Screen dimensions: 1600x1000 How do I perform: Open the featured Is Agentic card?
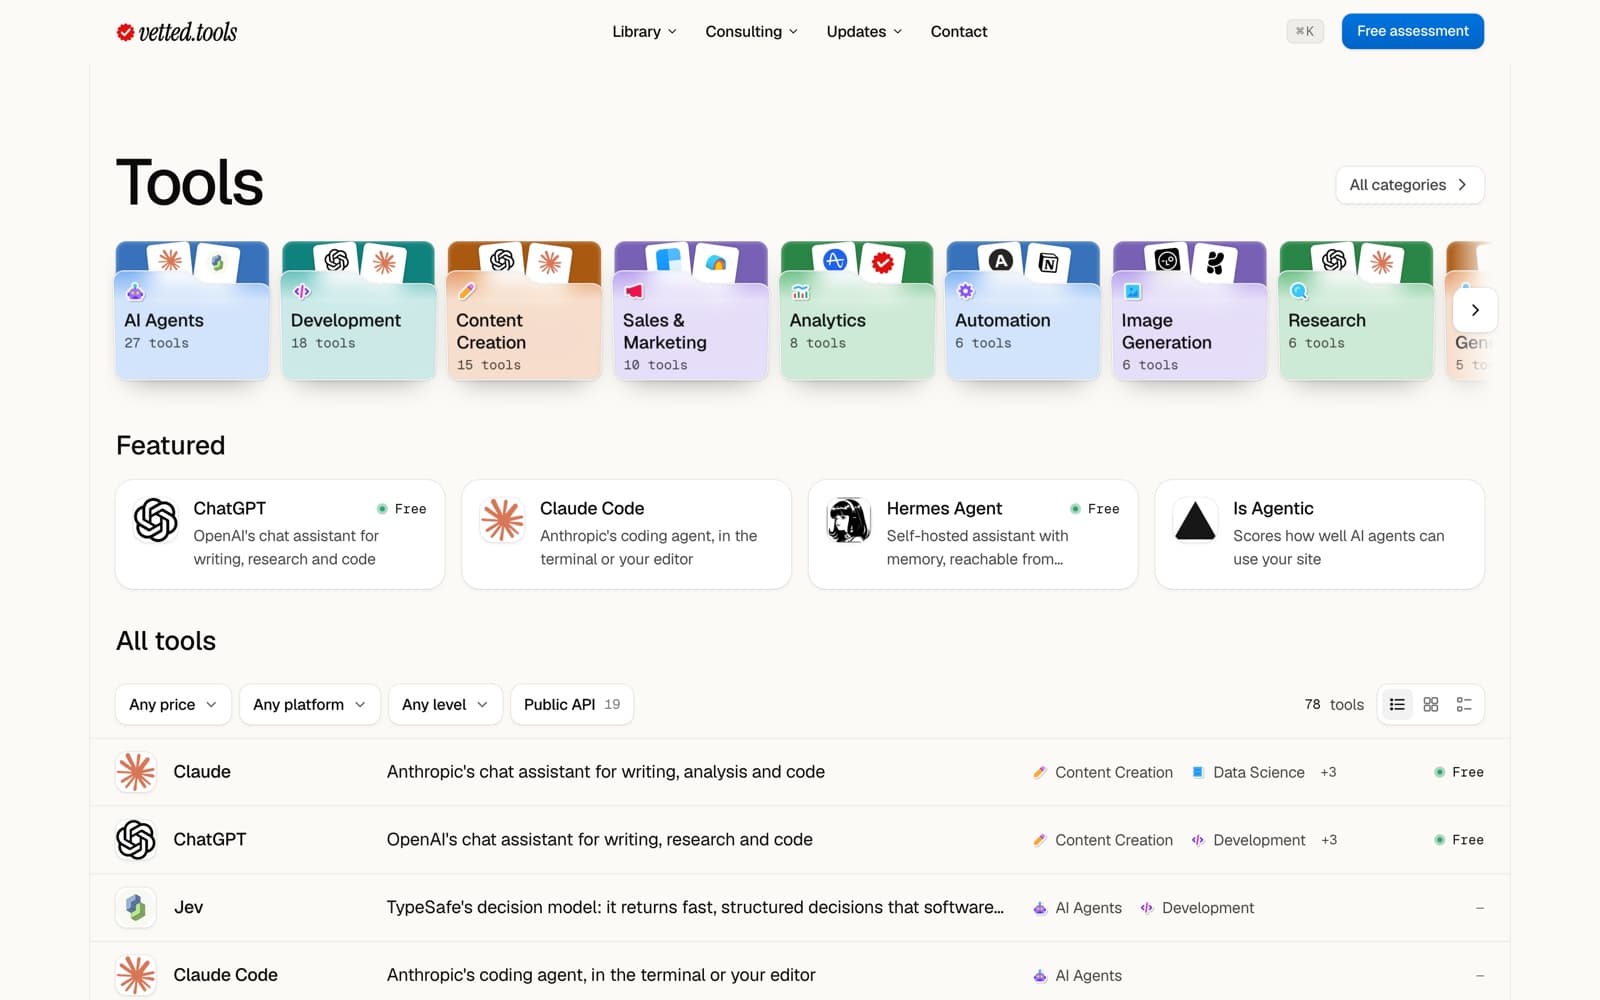click(x=1320, y=534)
